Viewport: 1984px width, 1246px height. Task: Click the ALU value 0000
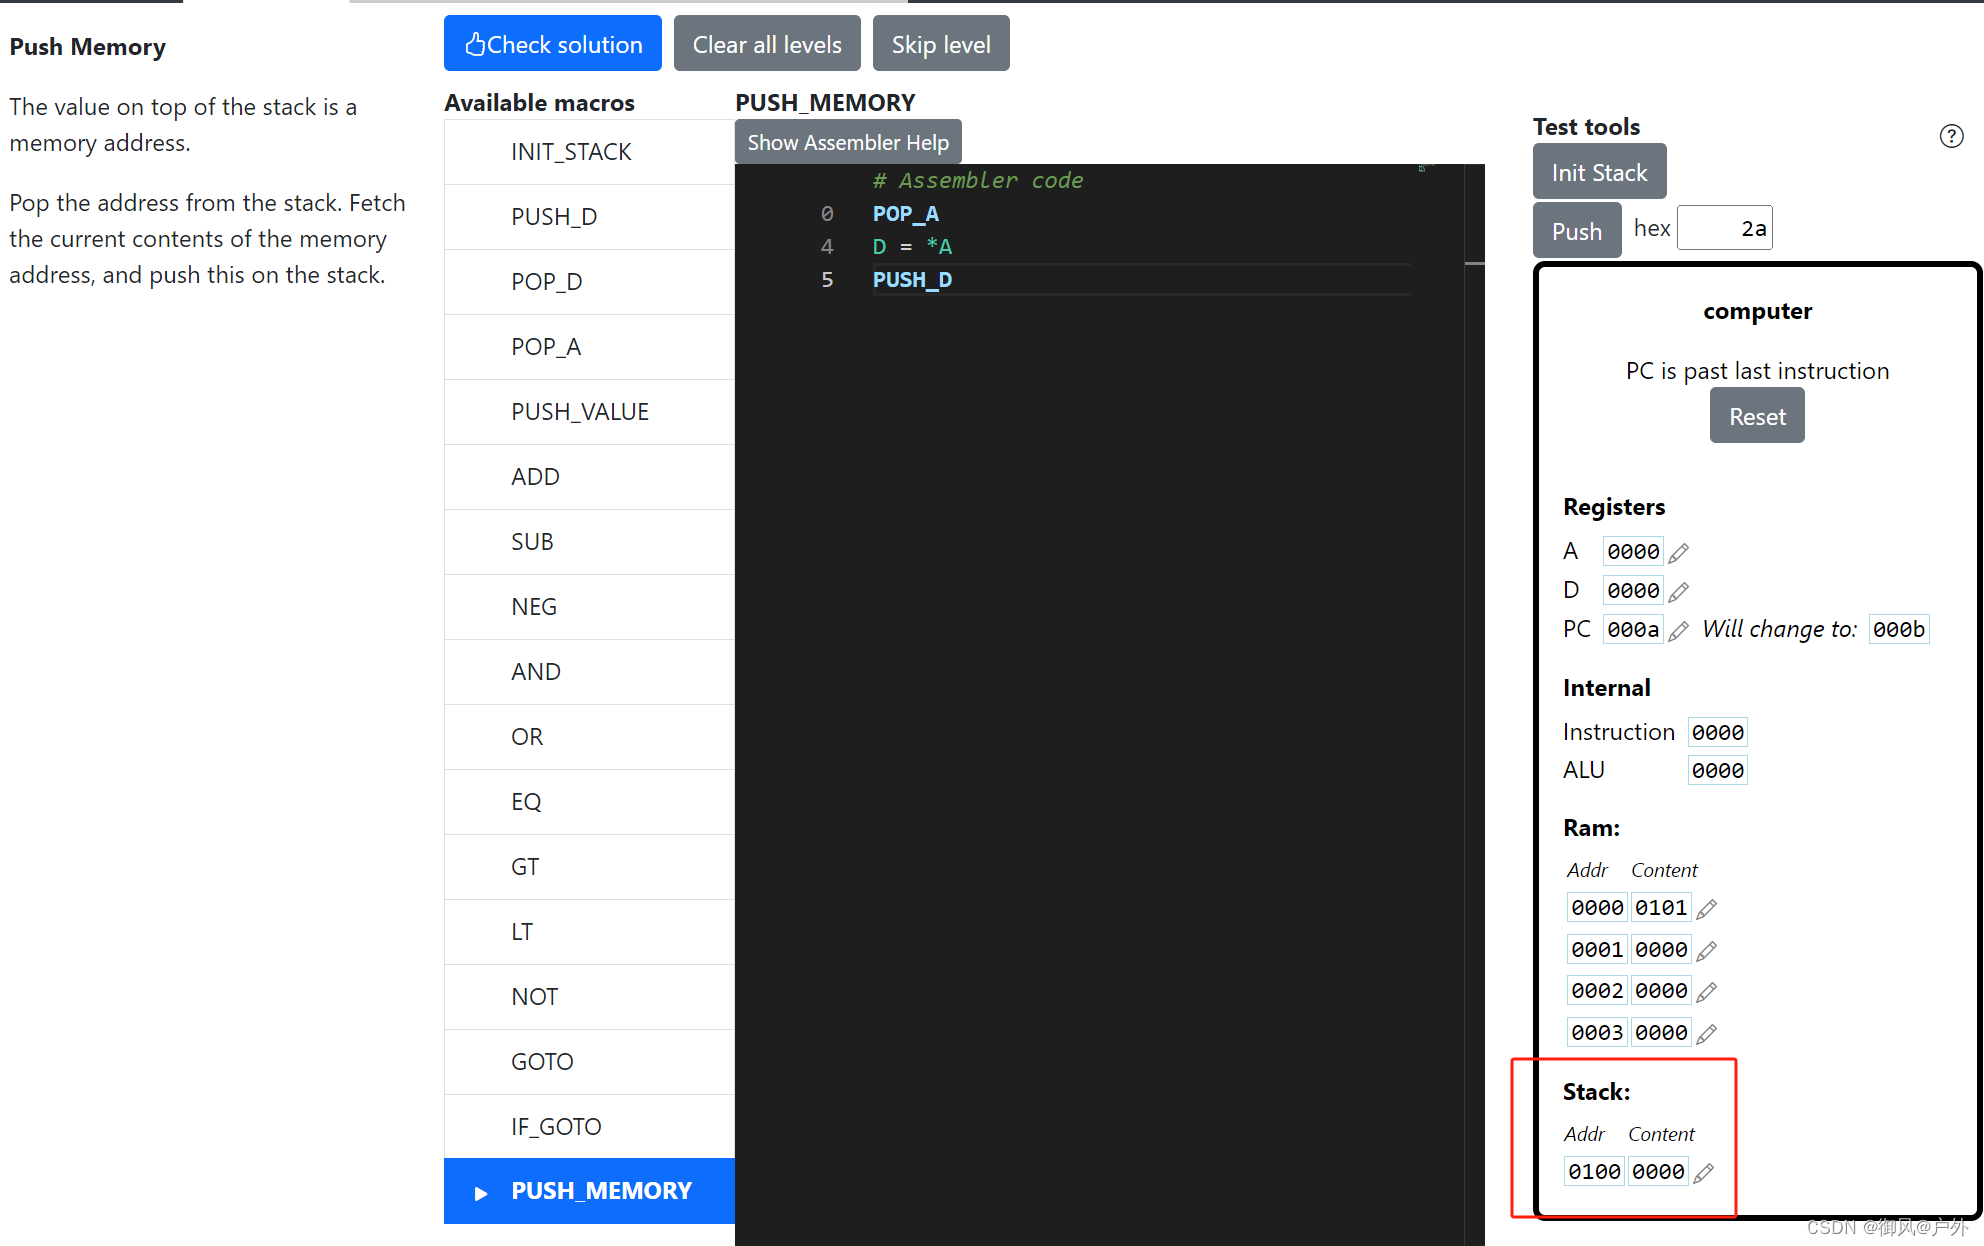pyautogui.click(x=1717, y=771)
